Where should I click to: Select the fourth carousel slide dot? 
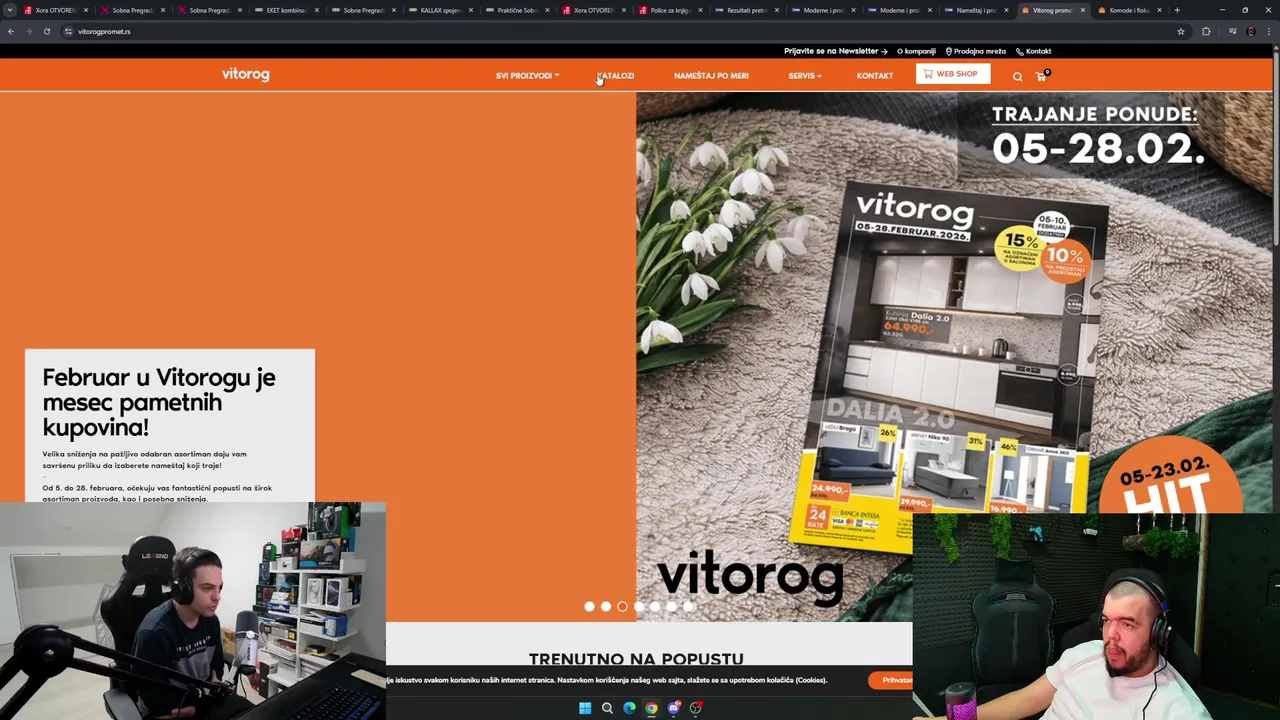tap(639, 606)
